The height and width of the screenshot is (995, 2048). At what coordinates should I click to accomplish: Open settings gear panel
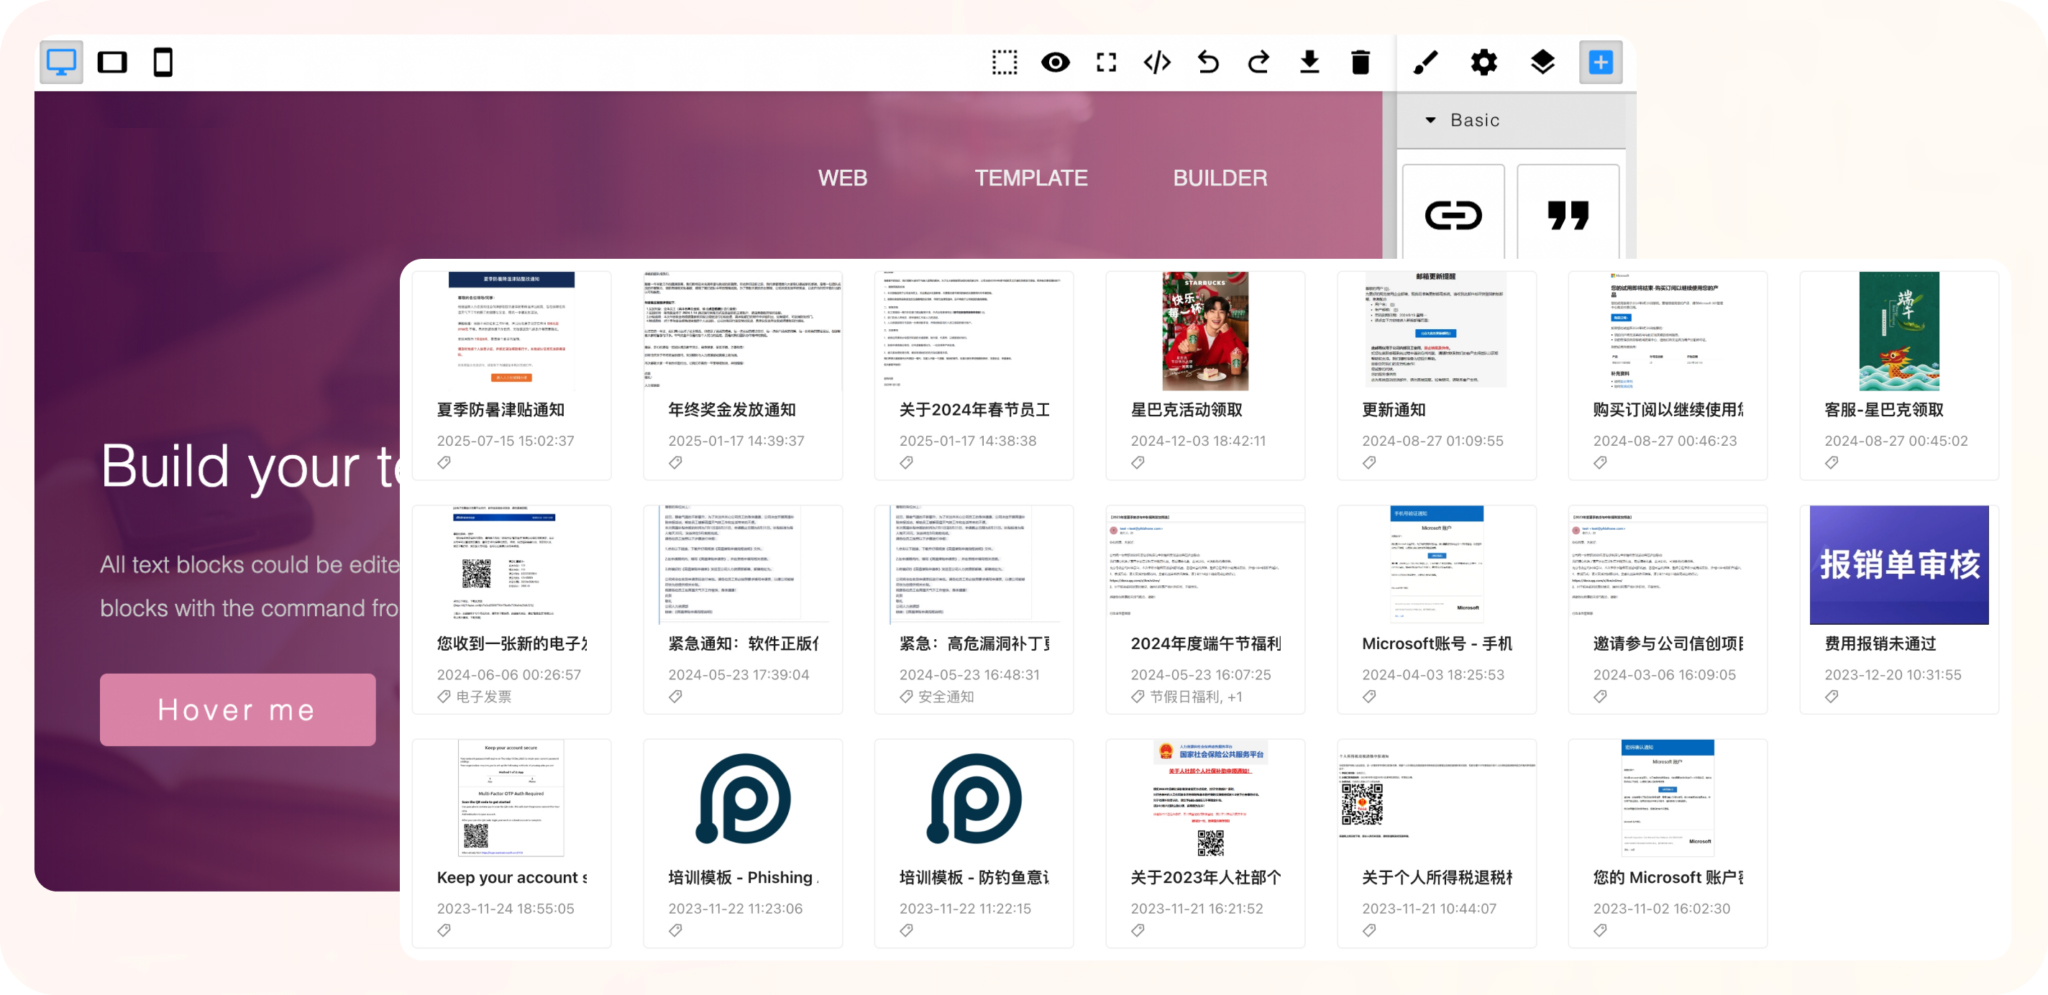tap(1484, 62)
